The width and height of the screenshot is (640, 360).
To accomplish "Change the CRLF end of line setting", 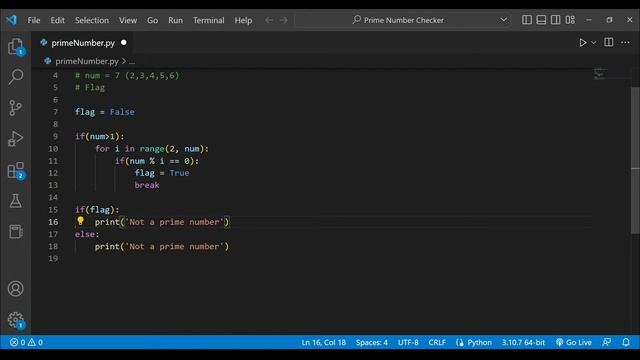I will [x=437, y=342].
